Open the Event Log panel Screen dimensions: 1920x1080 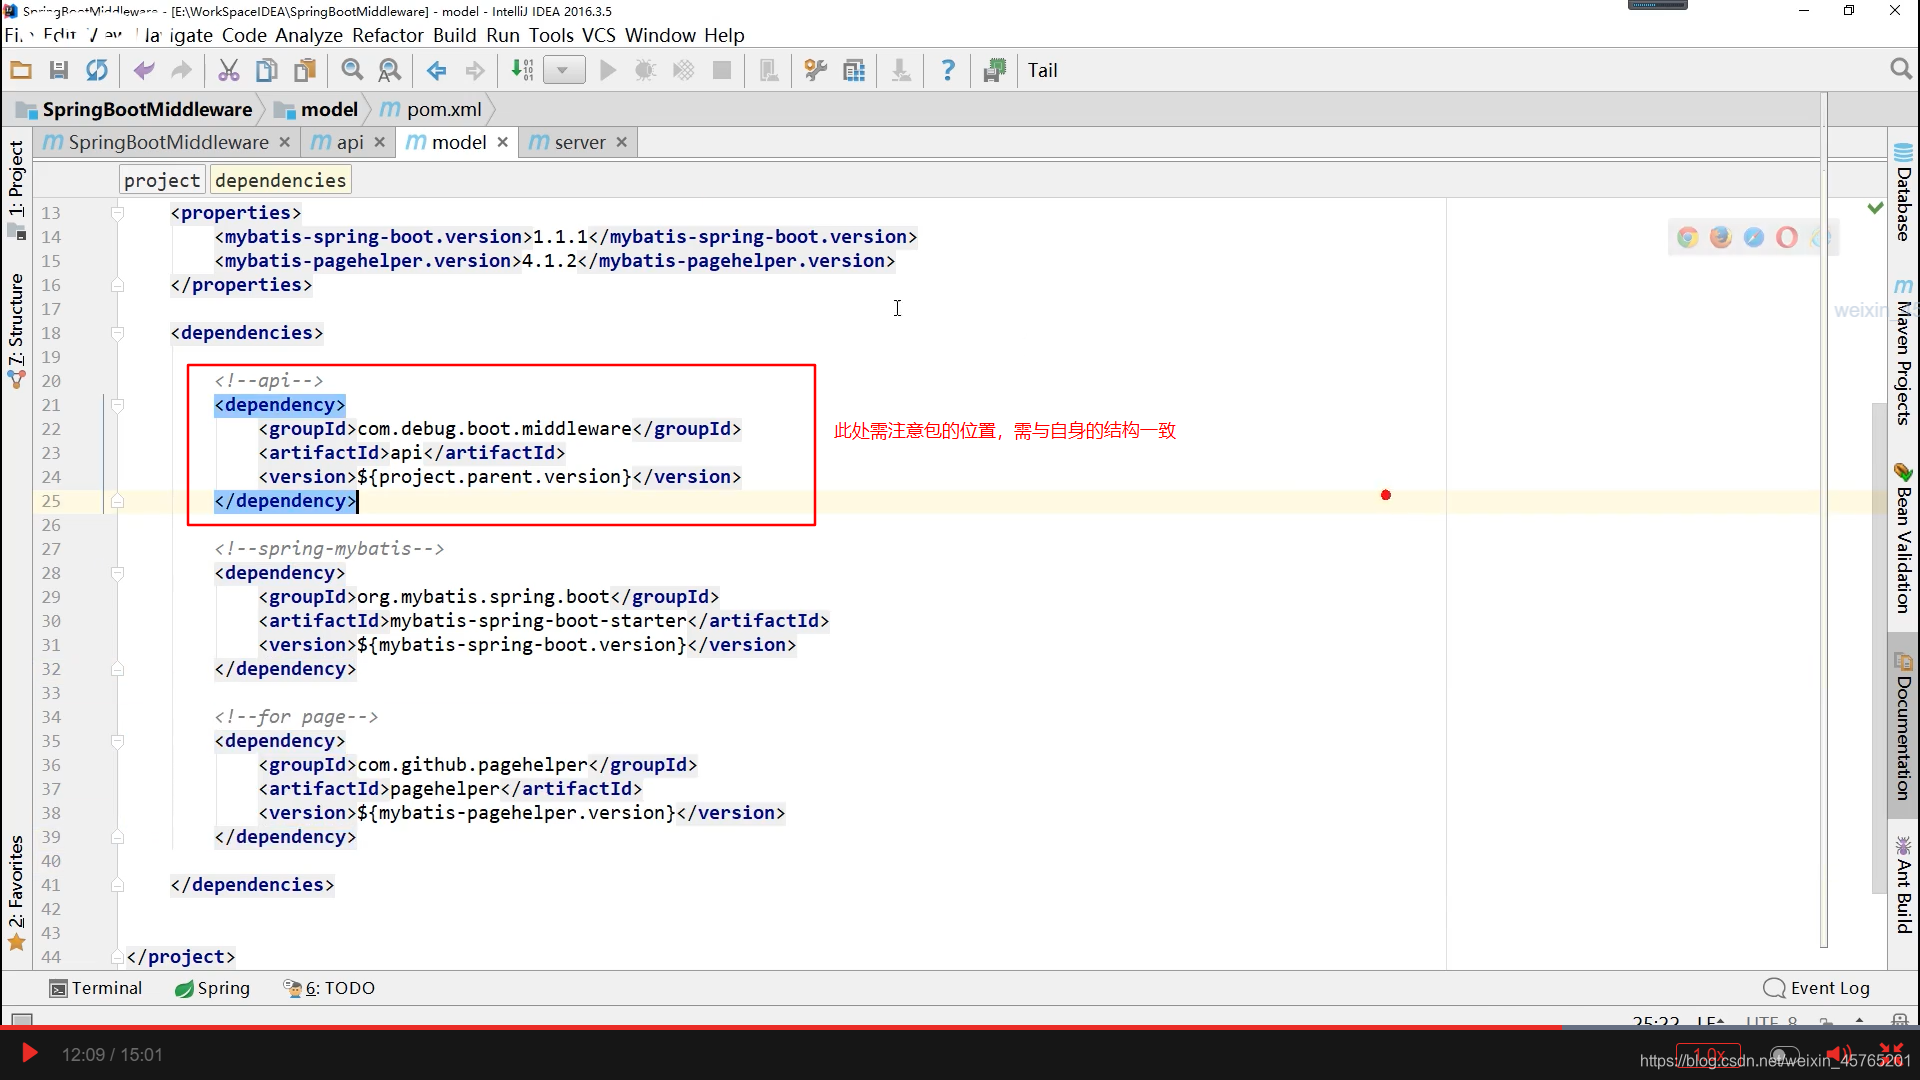pos(1817,988)
